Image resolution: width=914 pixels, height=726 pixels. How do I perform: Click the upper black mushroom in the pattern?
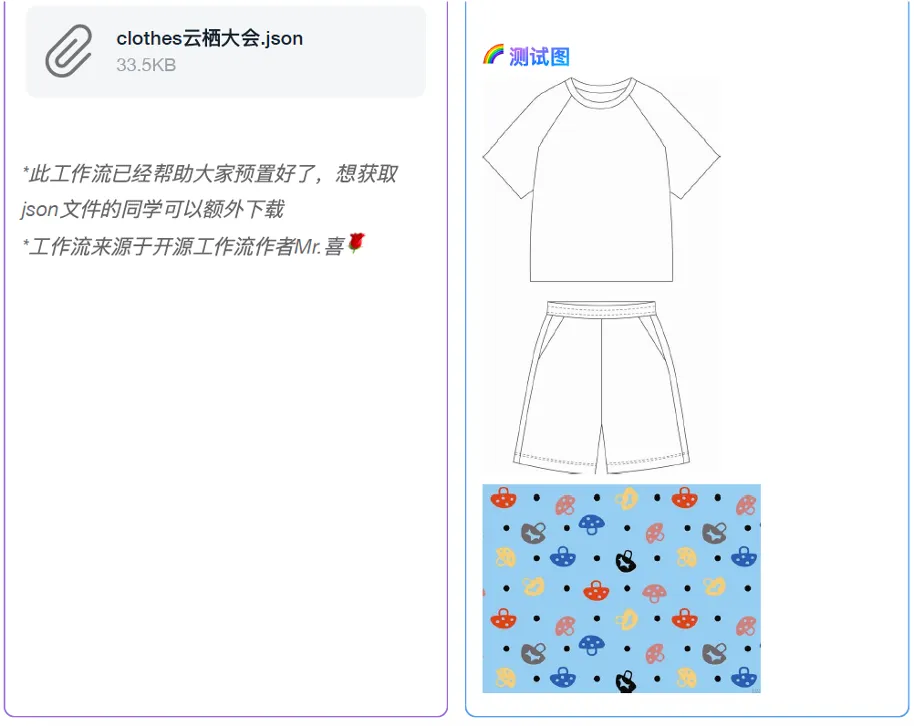coord(625,561)
